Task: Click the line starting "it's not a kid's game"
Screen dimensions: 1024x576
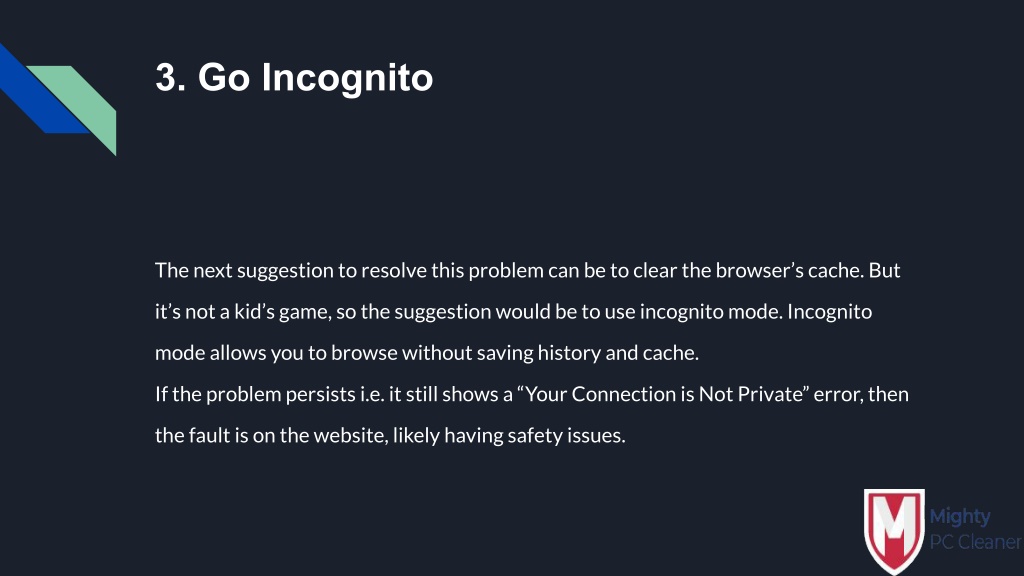Action: [x=513, y=312]
